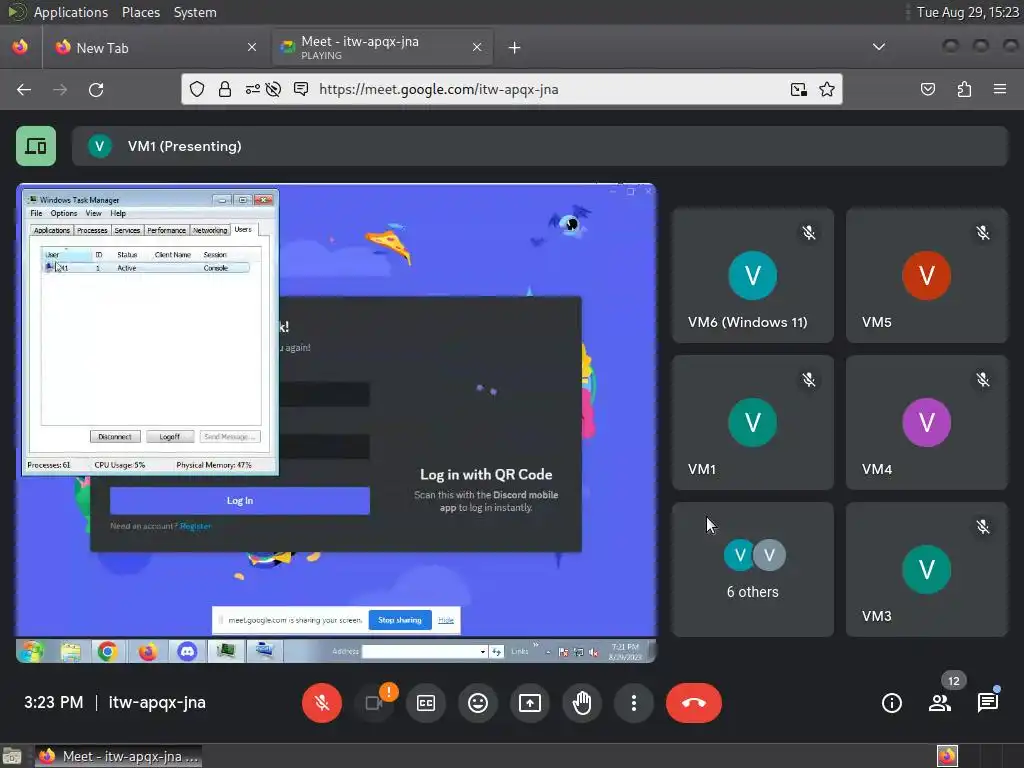The image size is (1024, 768).
Task: Click the Logoff button in Task Manager
Action: click(170, 437)
